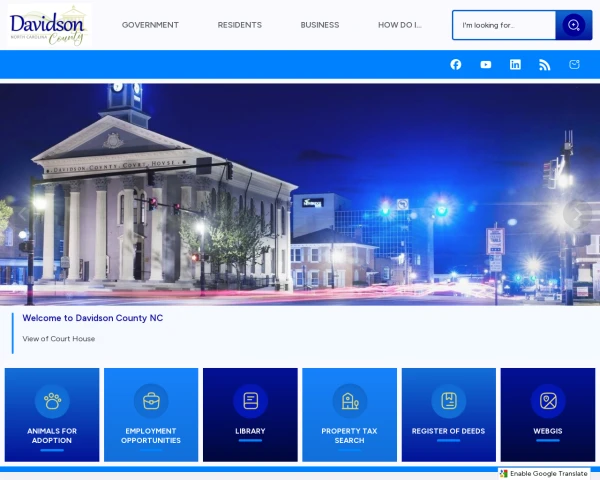Open the RSS feed icon
Viewport: 600px width, 480px height.
click(545, 64)
